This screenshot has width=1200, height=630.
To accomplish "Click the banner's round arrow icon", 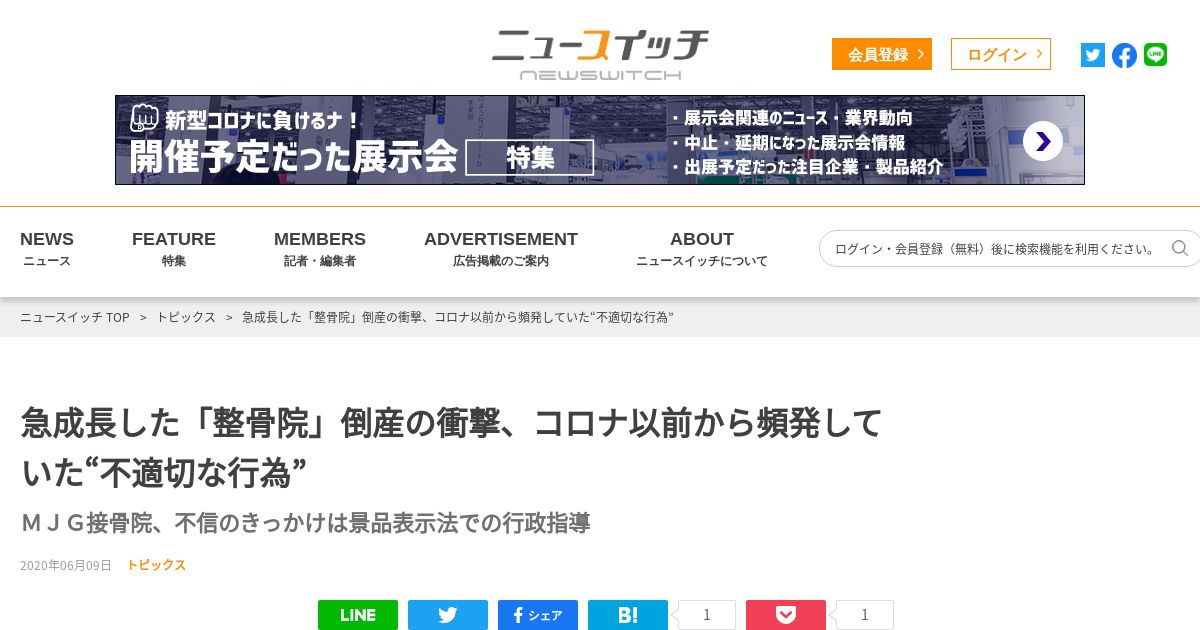I will 1043,141.
